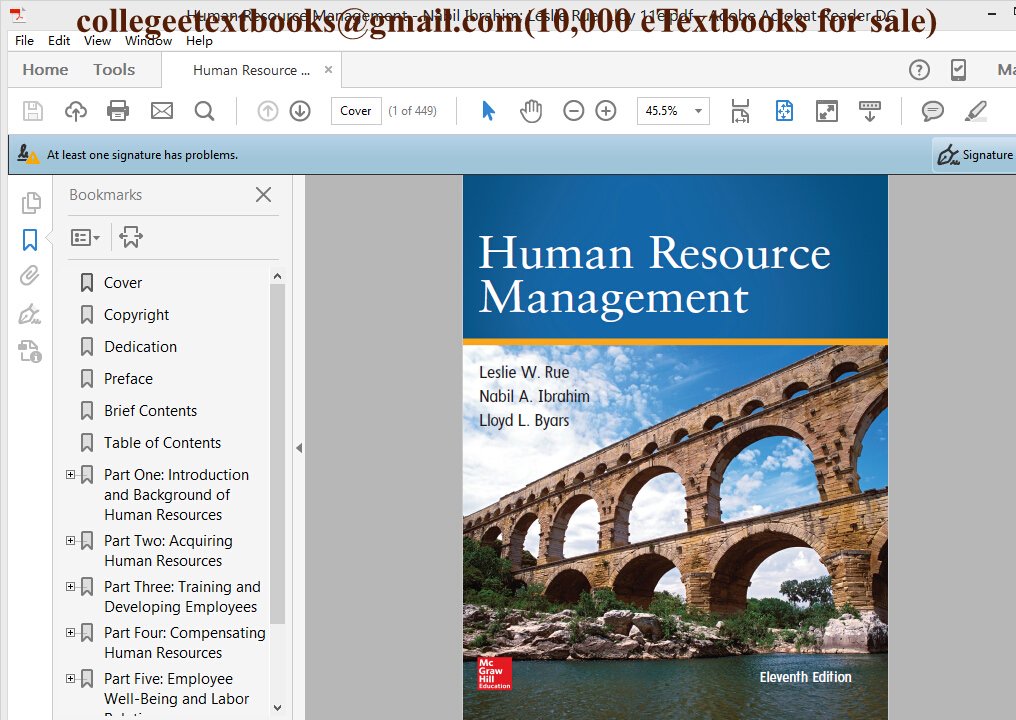Jump to the Brief Contents bookmark
The width and height of the screenshot is (1016, 720).
[x=150, y=411]
